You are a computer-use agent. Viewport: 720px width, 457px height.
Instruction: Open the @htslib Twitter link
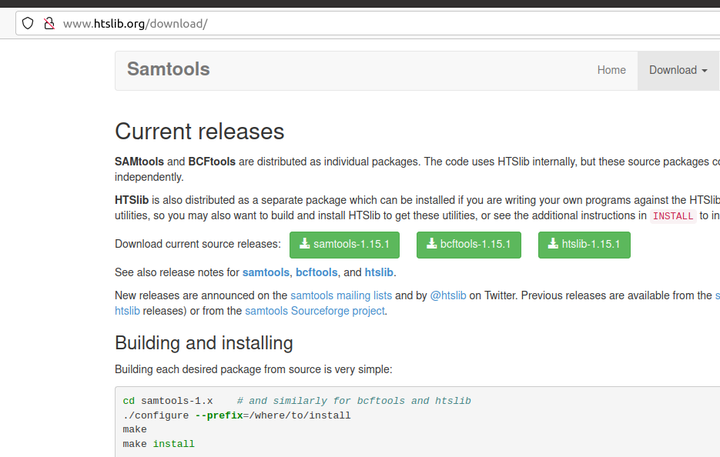pos(449,296)
